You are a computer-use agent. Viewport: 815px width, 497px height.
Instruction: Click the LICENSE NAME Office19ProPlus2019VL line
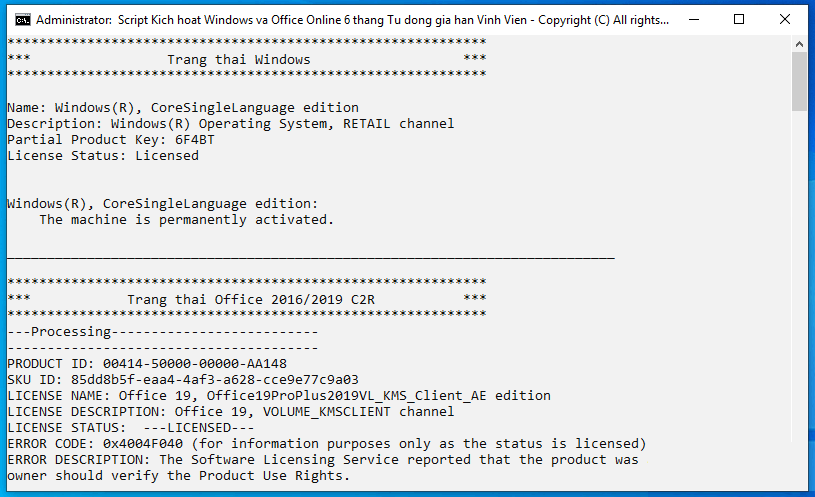tap(279, 396)
